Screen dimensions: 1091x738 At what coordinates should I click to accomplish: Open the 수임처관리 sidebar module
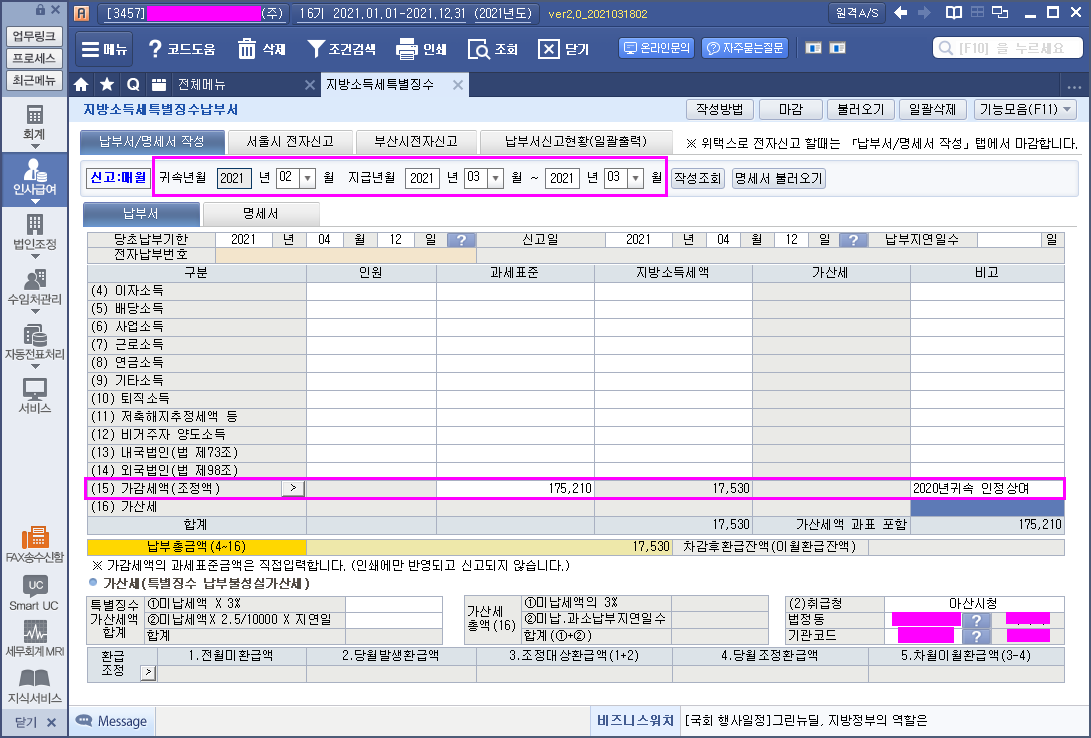(x=34, y=289)
